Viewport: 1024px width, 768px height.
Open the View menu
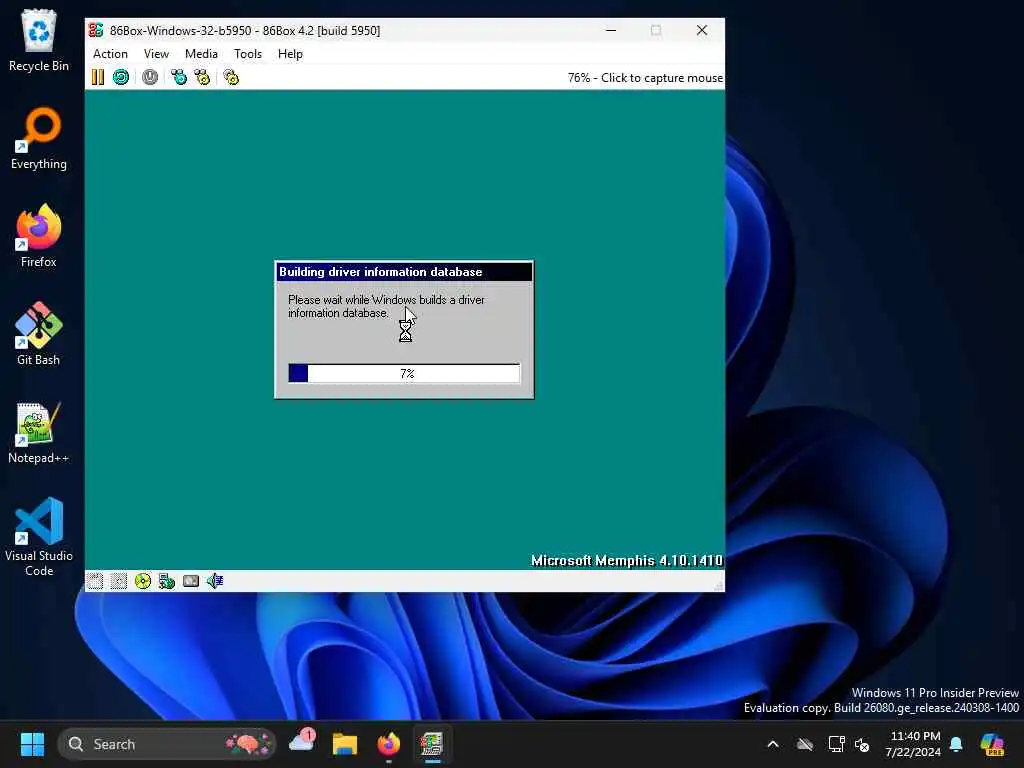pos(156,54)
